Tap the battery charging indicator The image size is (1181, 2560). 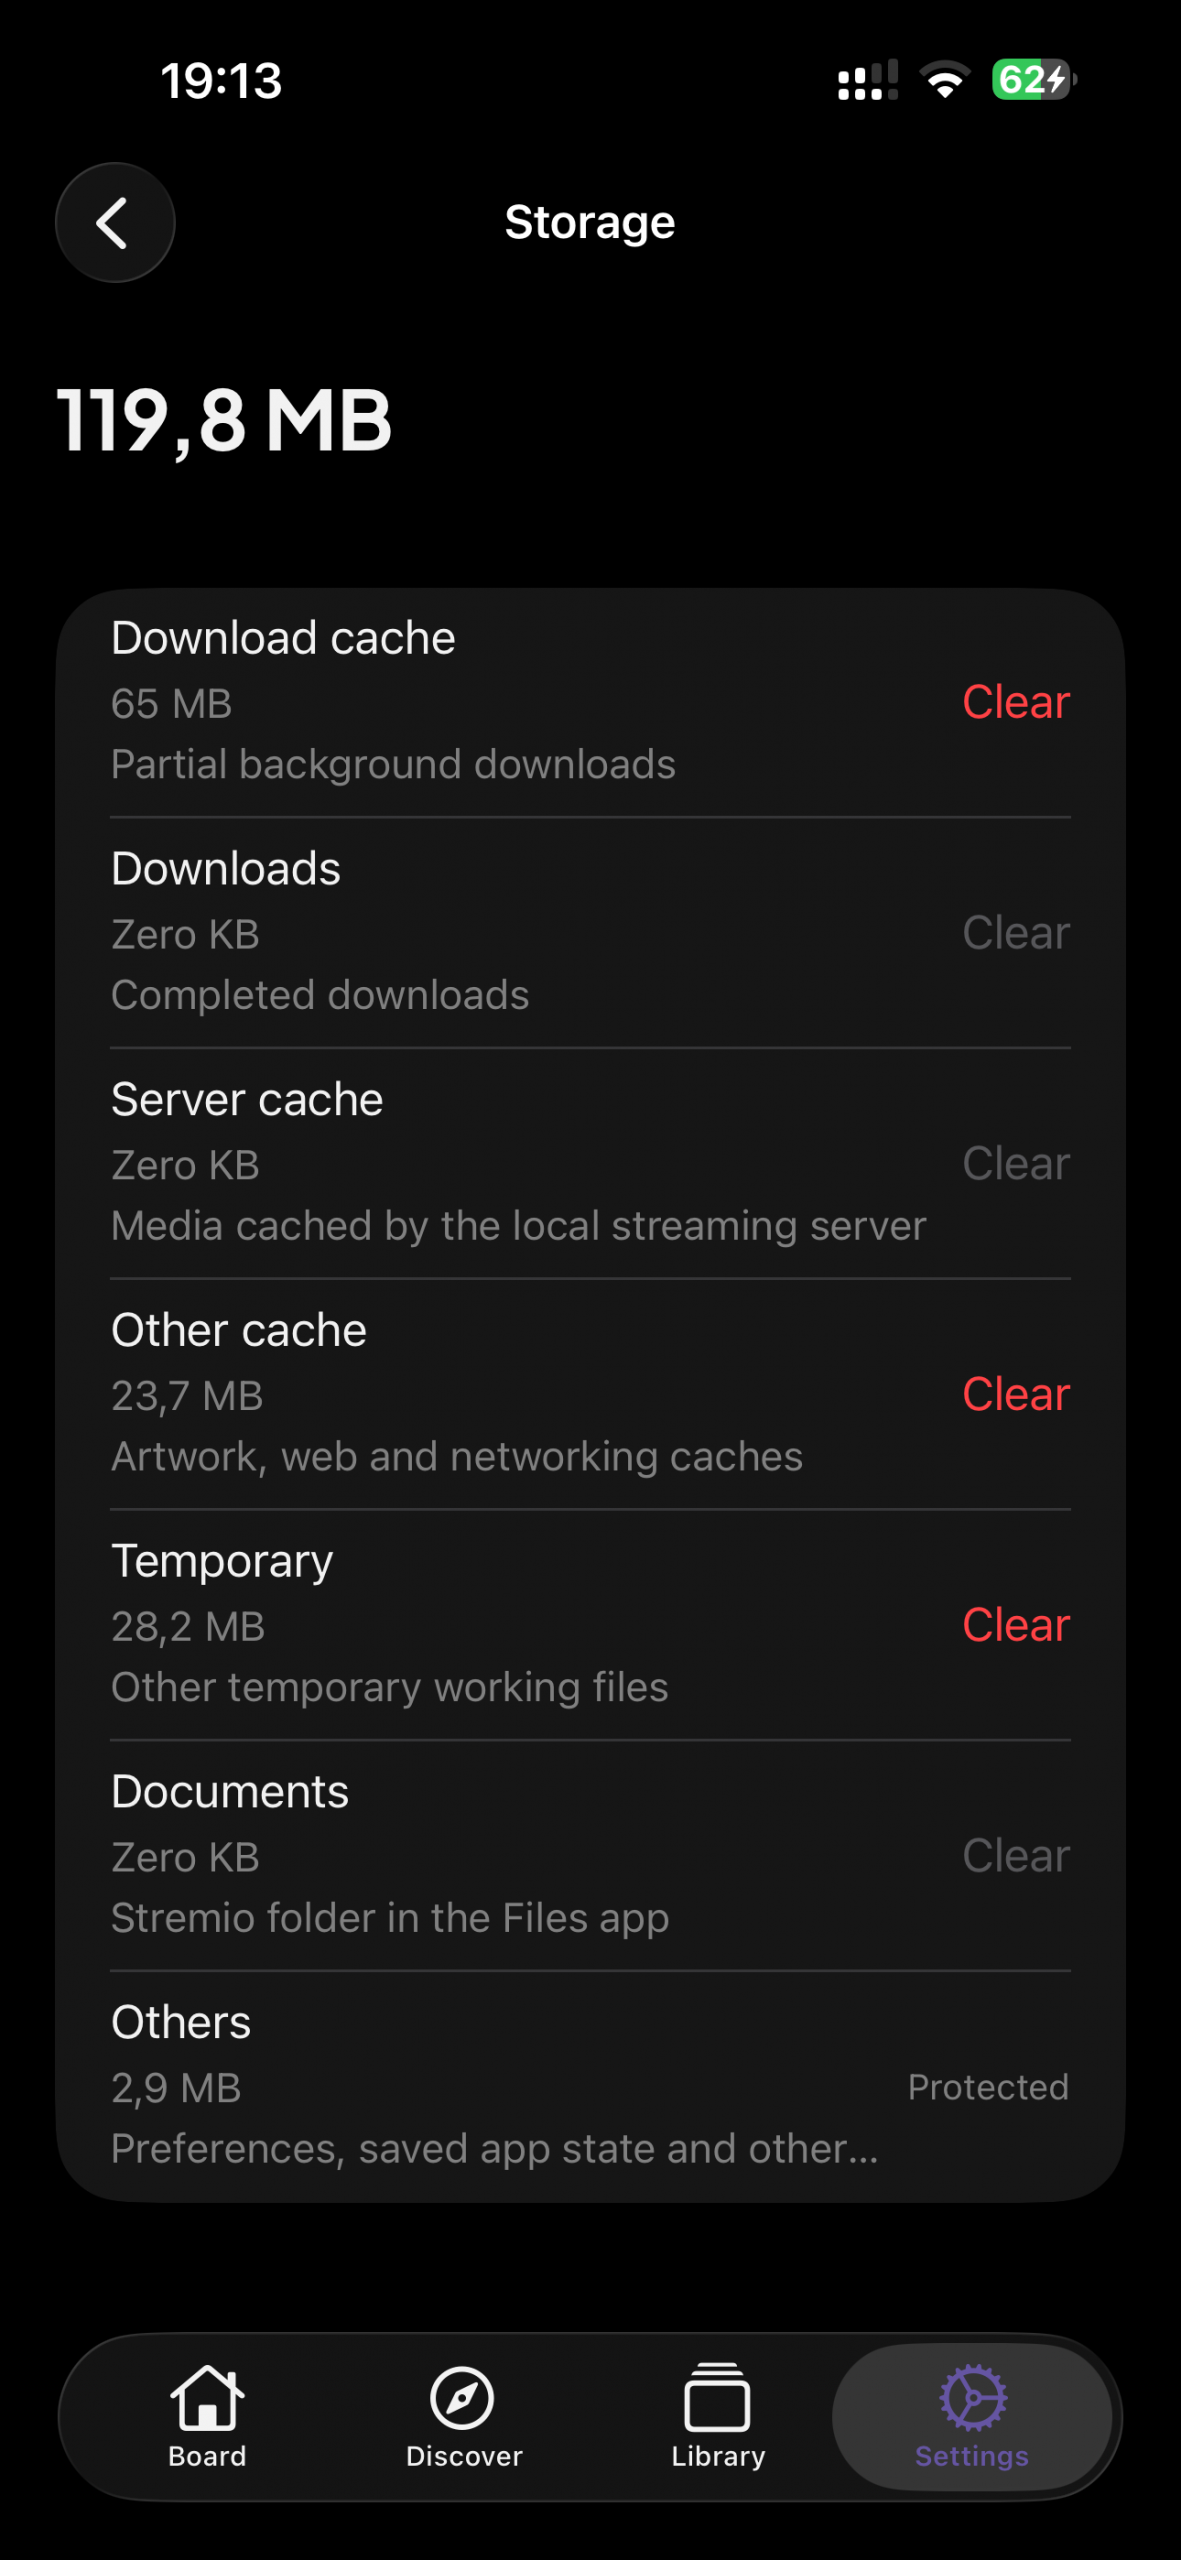1034,80
